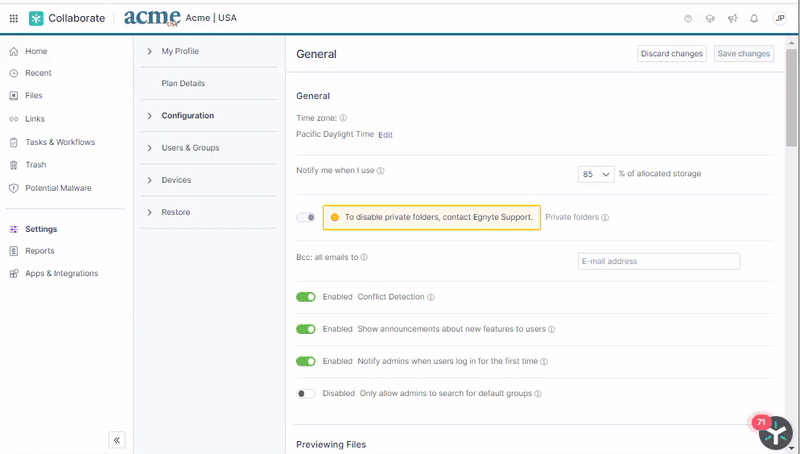Image resolution: width=800 pixels, height=454 pixels.
Task: Expand the My Profile section chevron
Action: pyautogui.click(x=149, y=51)
